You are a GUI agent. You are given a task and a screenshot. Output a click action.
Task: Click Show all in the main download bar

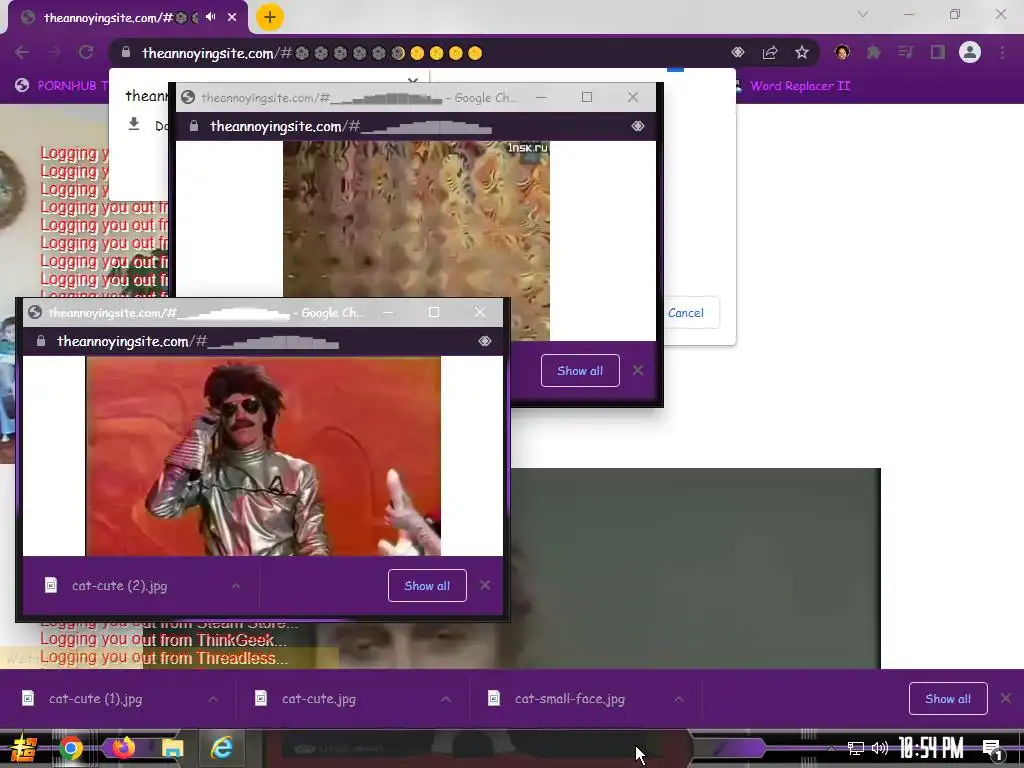[948, 699]
